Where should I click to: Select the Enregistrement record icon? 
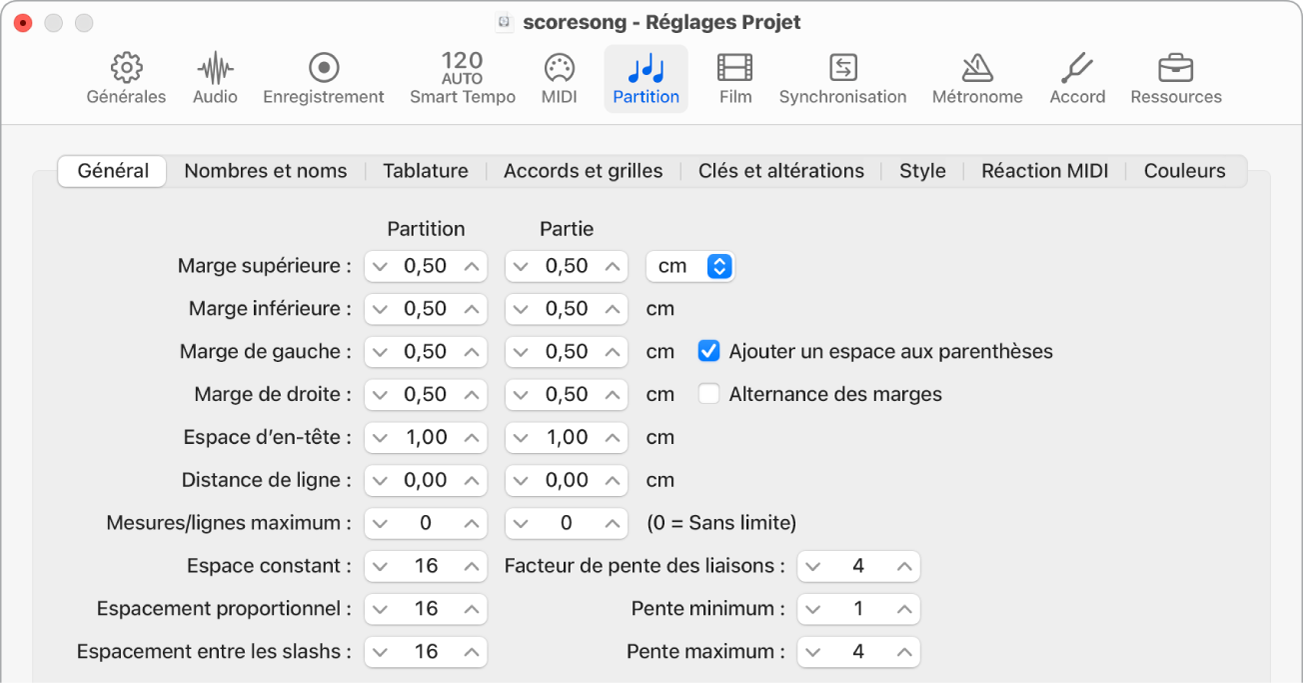(x=323, y=78)
